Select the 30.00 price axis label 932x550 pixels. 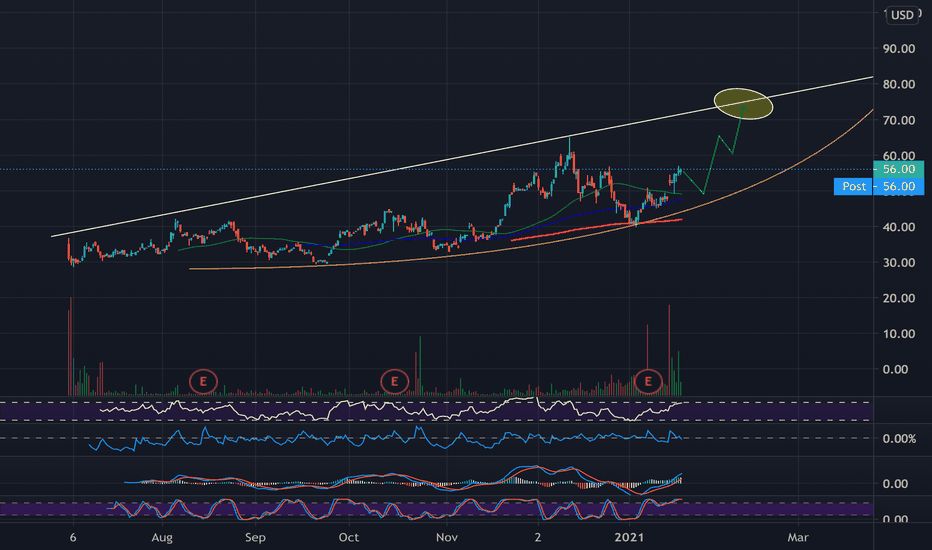[898, 262]
